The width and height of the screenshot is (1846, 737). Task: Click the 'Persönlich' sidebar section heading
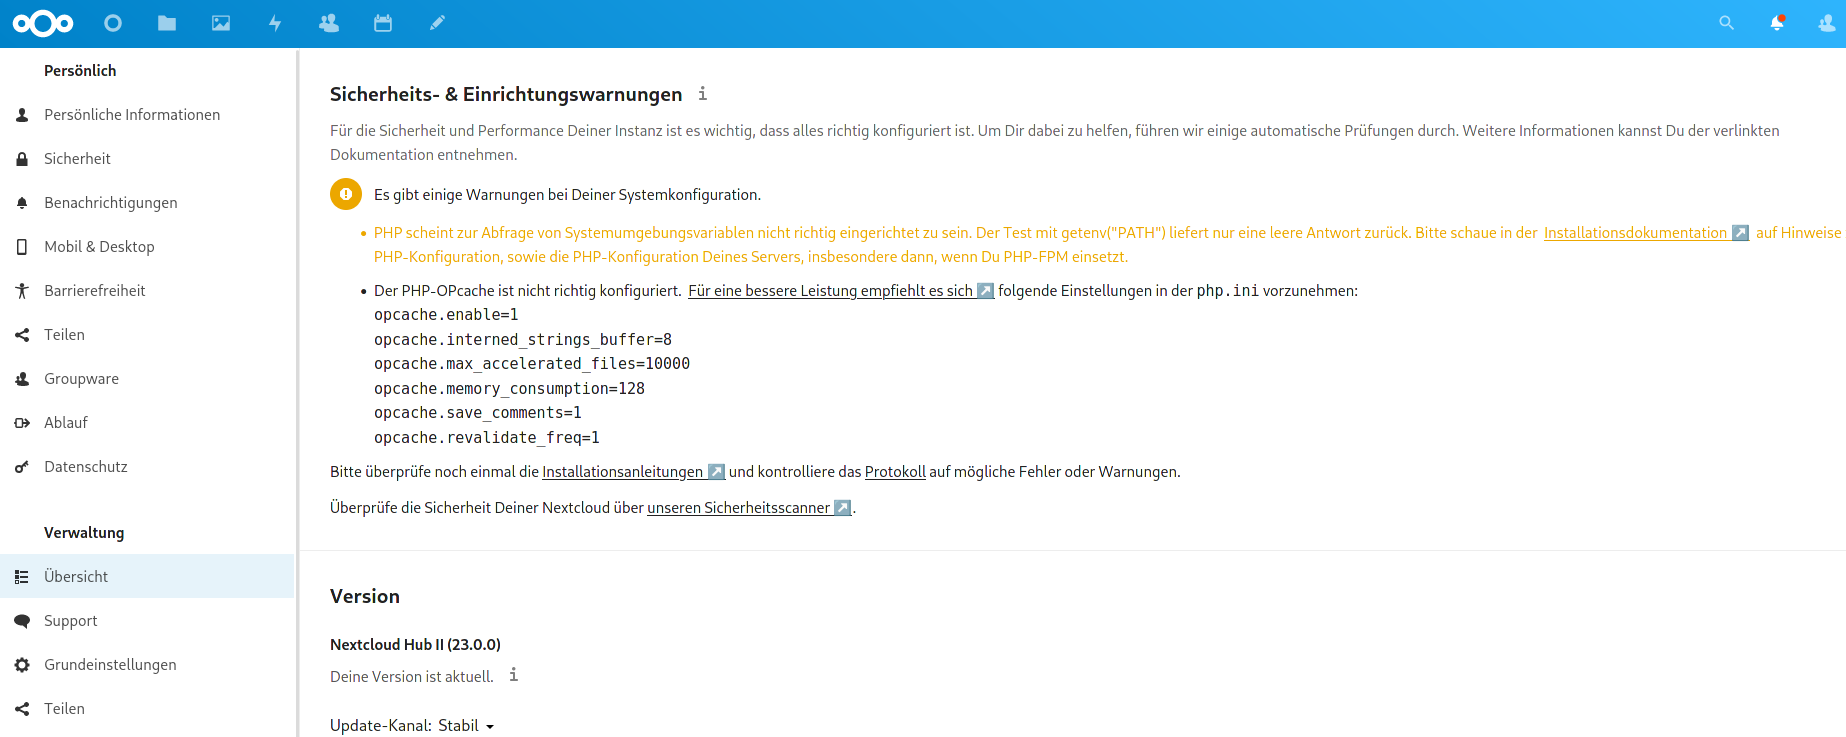(x=80, y=71)
